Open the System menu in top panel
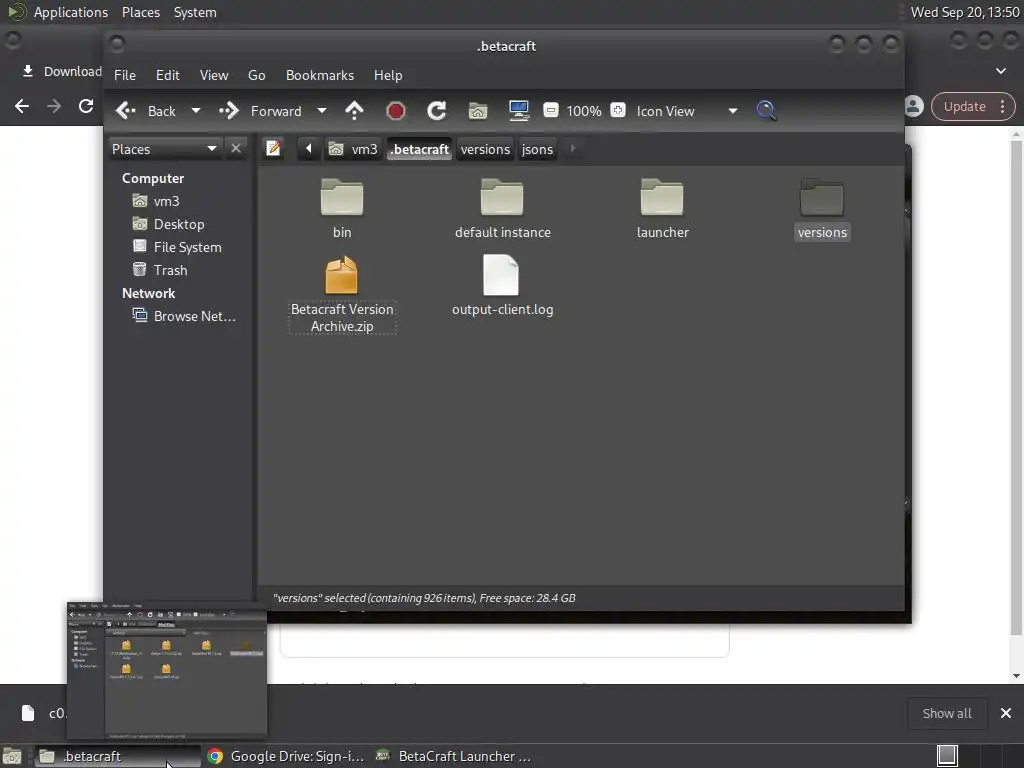 tap(195, 12)
